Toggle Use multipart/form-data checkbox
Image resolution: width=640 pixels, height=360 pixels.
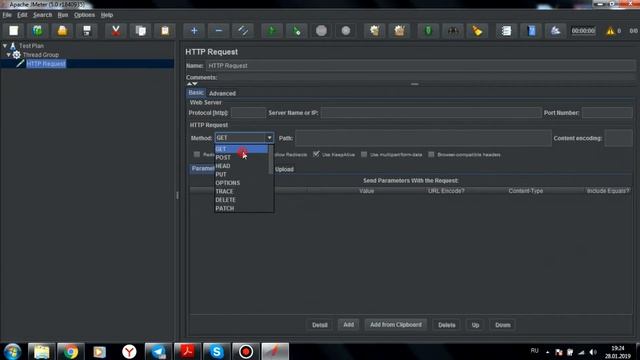[364, 154]
